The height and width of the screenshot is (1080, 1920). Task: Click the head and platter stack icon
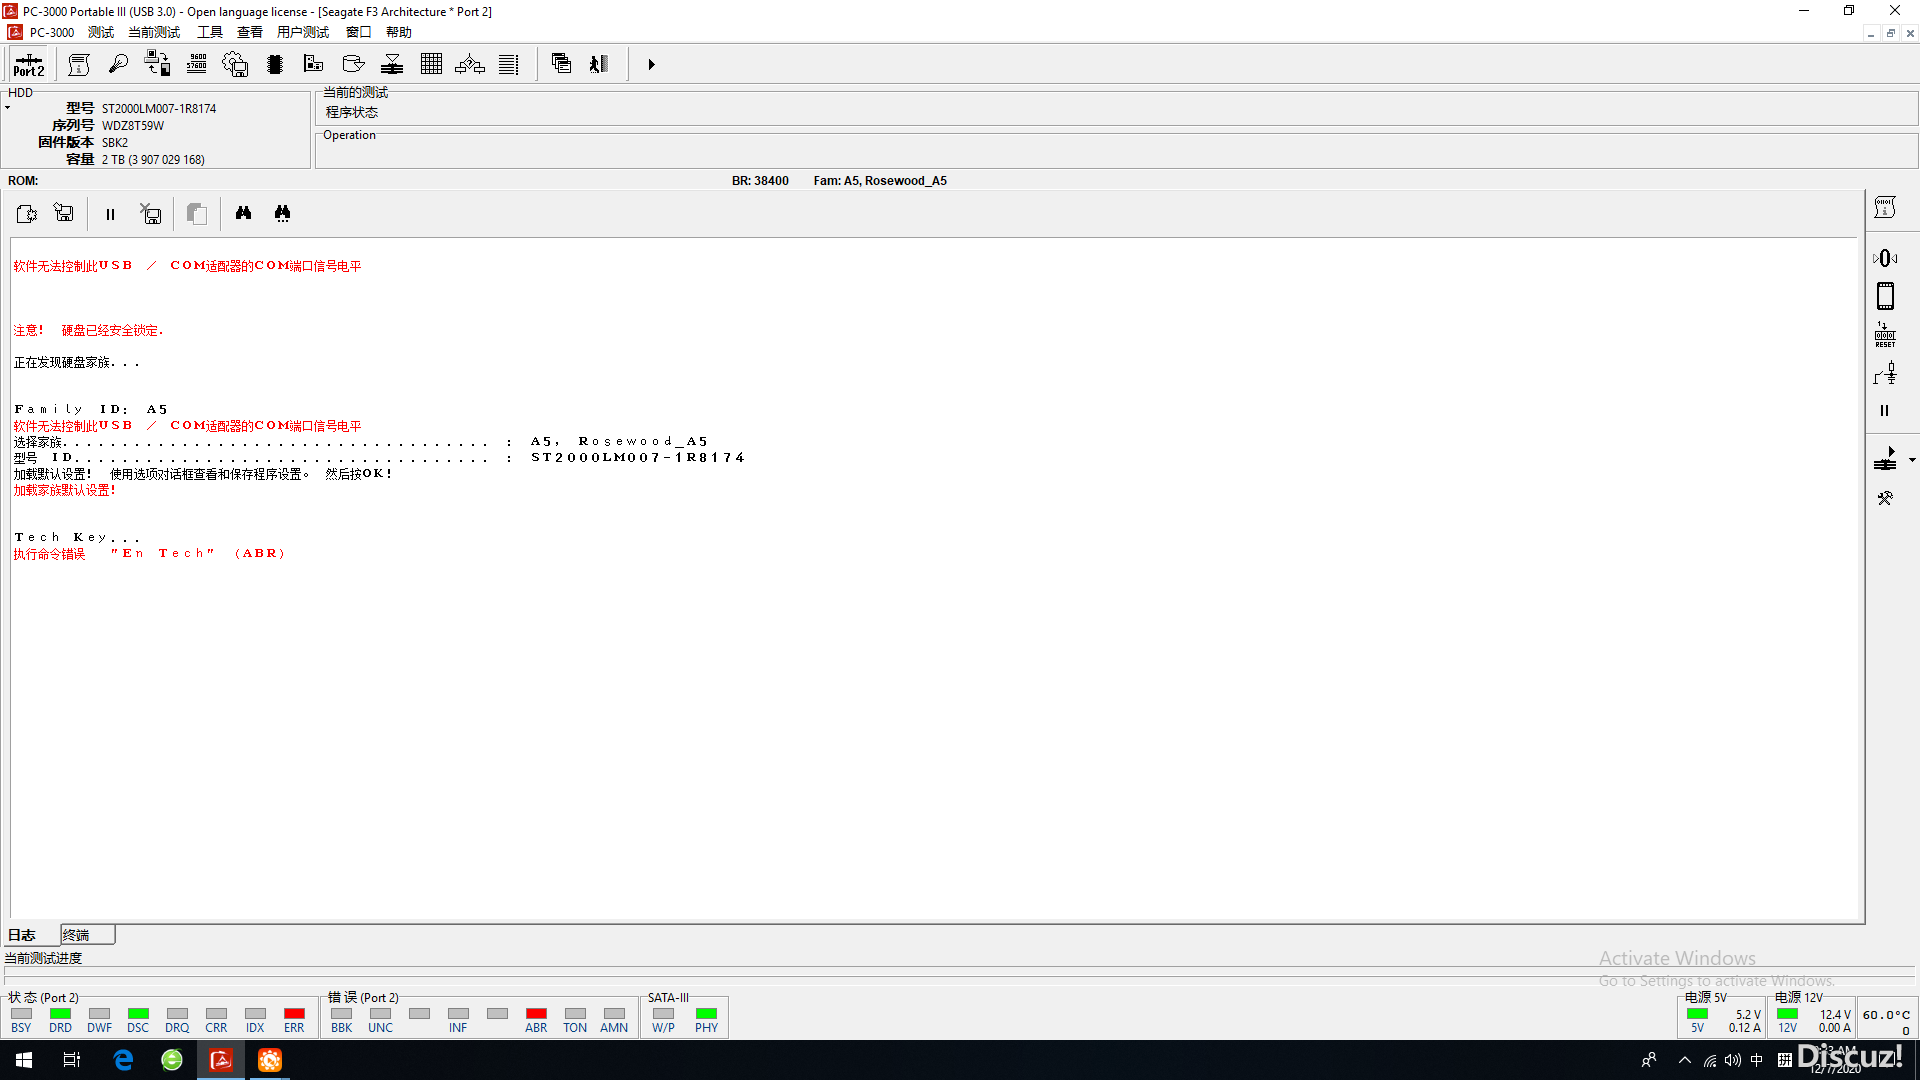click(x=392, y=65)
